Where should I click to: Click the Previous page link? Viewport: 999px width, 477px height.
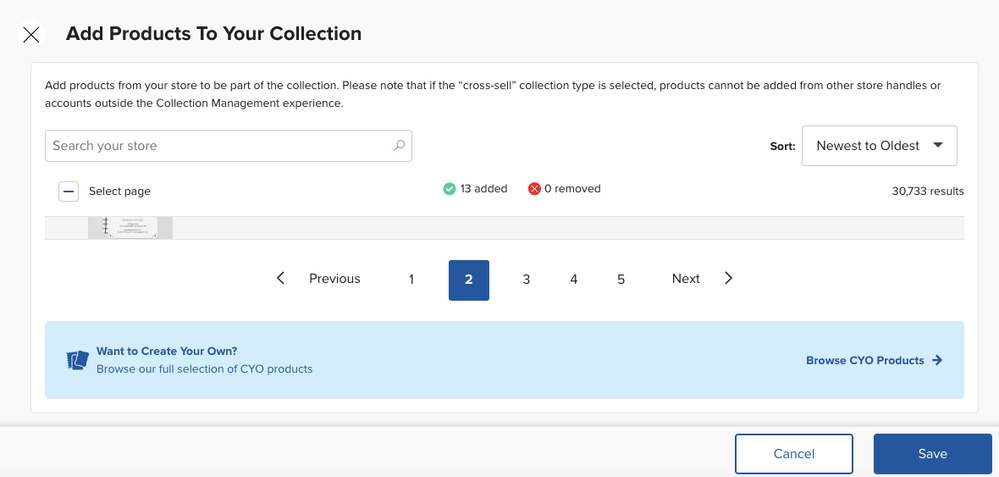click(x=334, y=279)
